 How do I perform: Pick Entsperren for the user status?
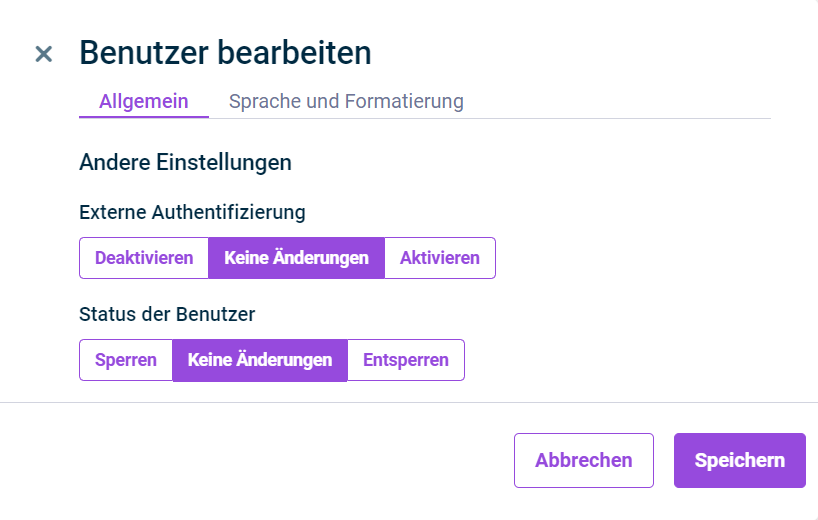406,360
